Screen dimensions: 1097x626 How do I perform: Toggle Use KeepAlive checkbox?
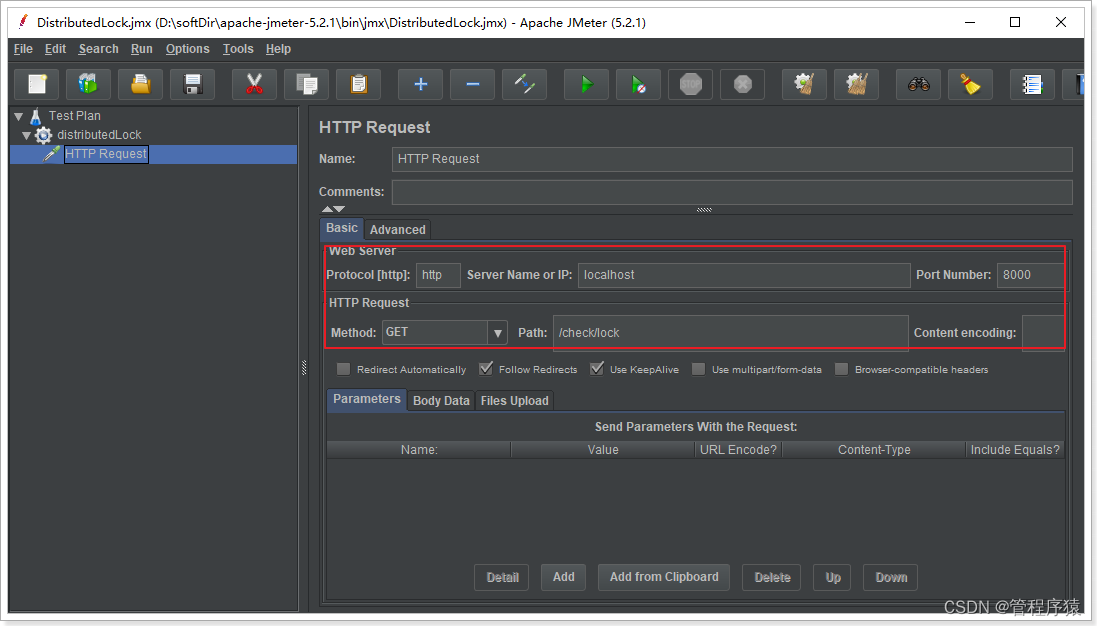[597, 369]
